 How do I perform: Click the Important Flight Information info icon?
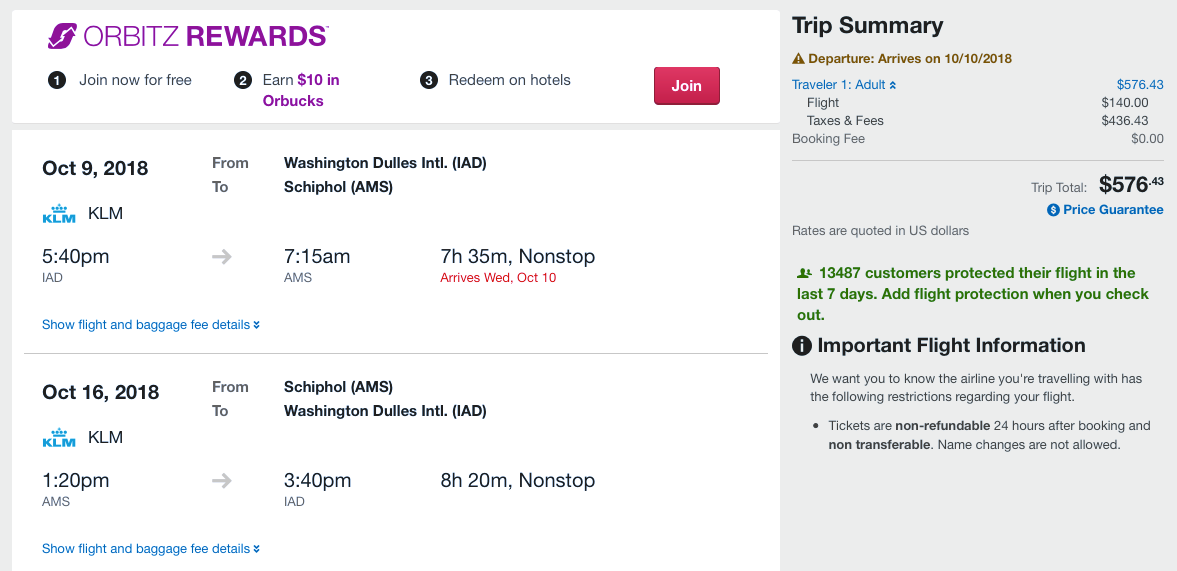(802, 346)
